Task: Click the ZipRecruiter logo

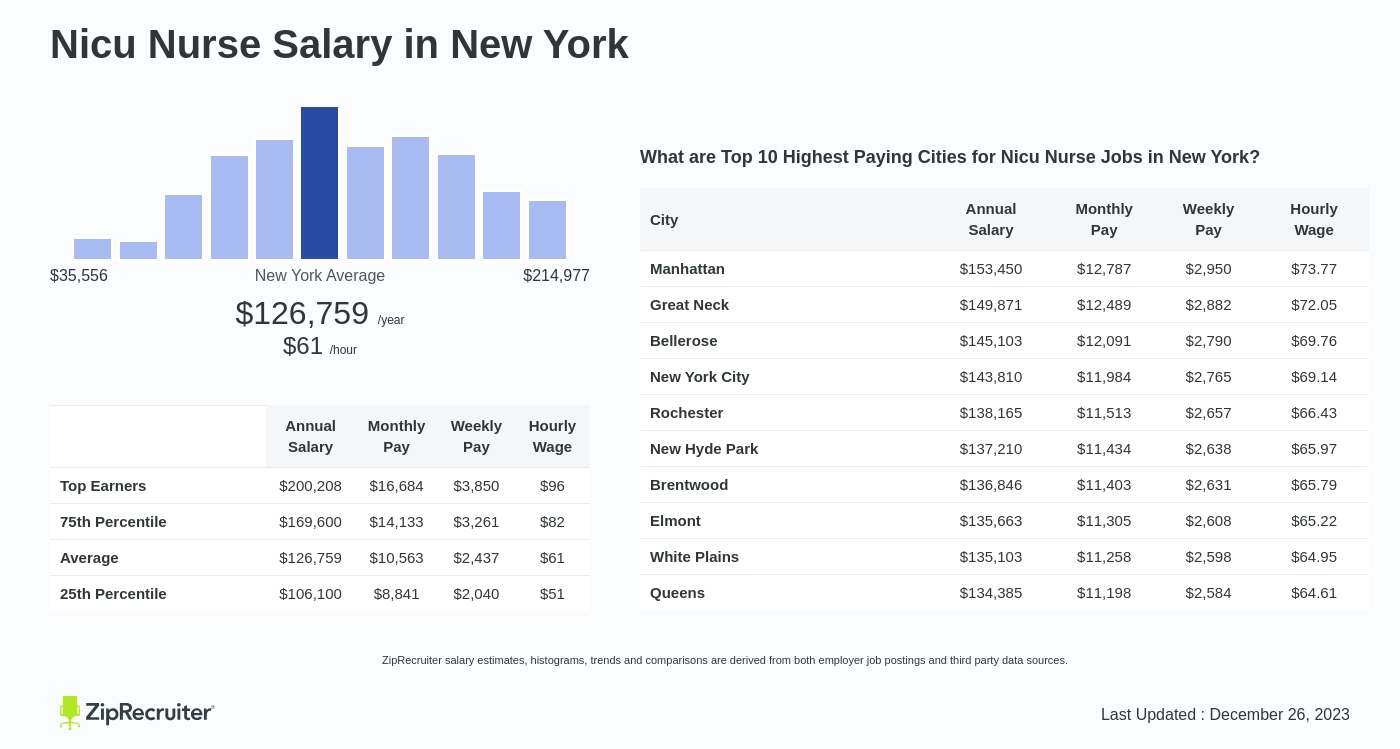Action: [x=137, y=712]
